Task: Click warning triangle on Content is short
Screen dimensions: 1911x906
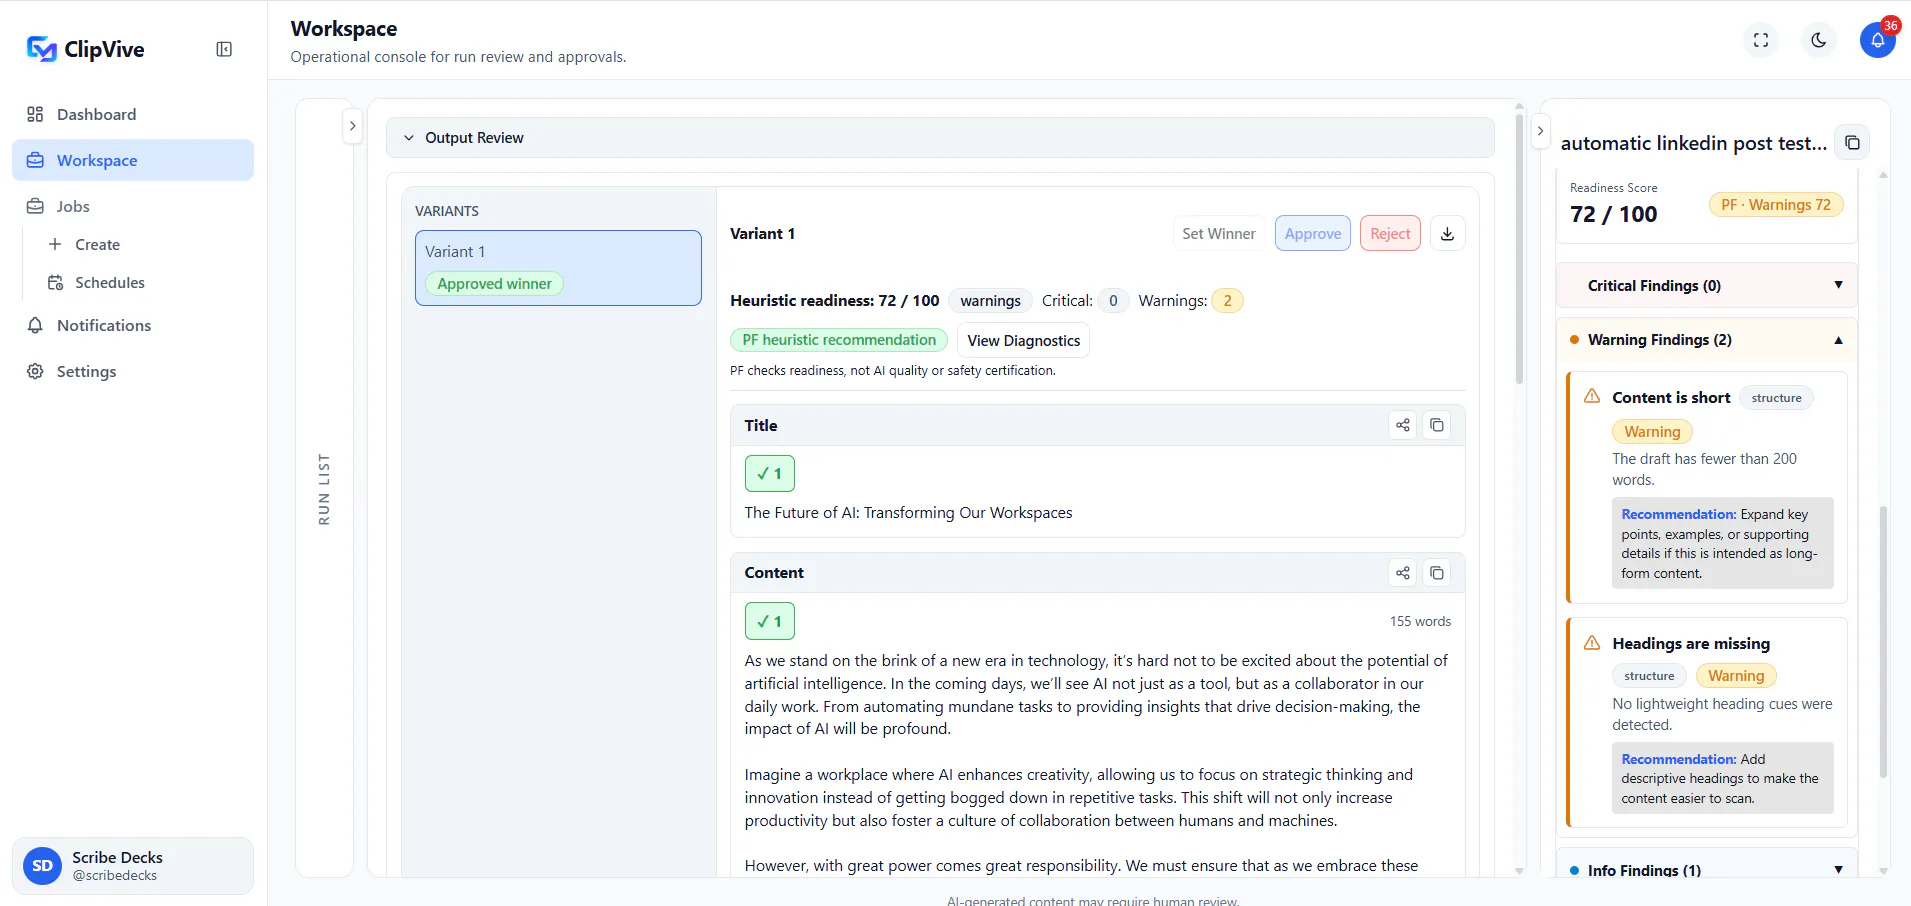Action: pos(1592,397)
